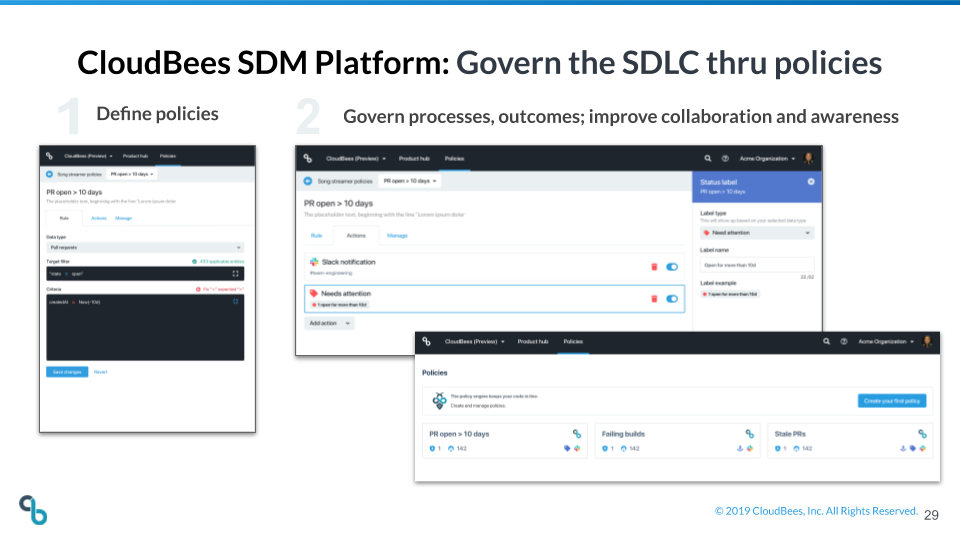Click the CloudBees logo in the Define policies window
960x540 pixels.
[50, 156]
